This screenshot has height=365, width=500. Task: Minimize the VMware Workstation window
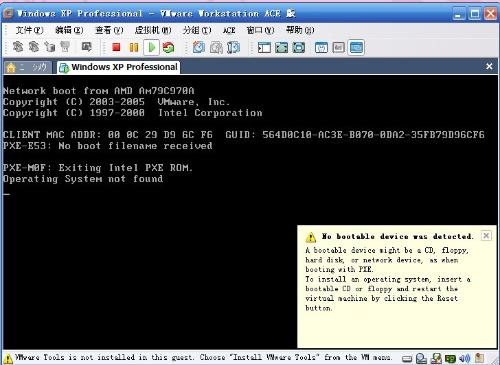(x=459, y=14)
